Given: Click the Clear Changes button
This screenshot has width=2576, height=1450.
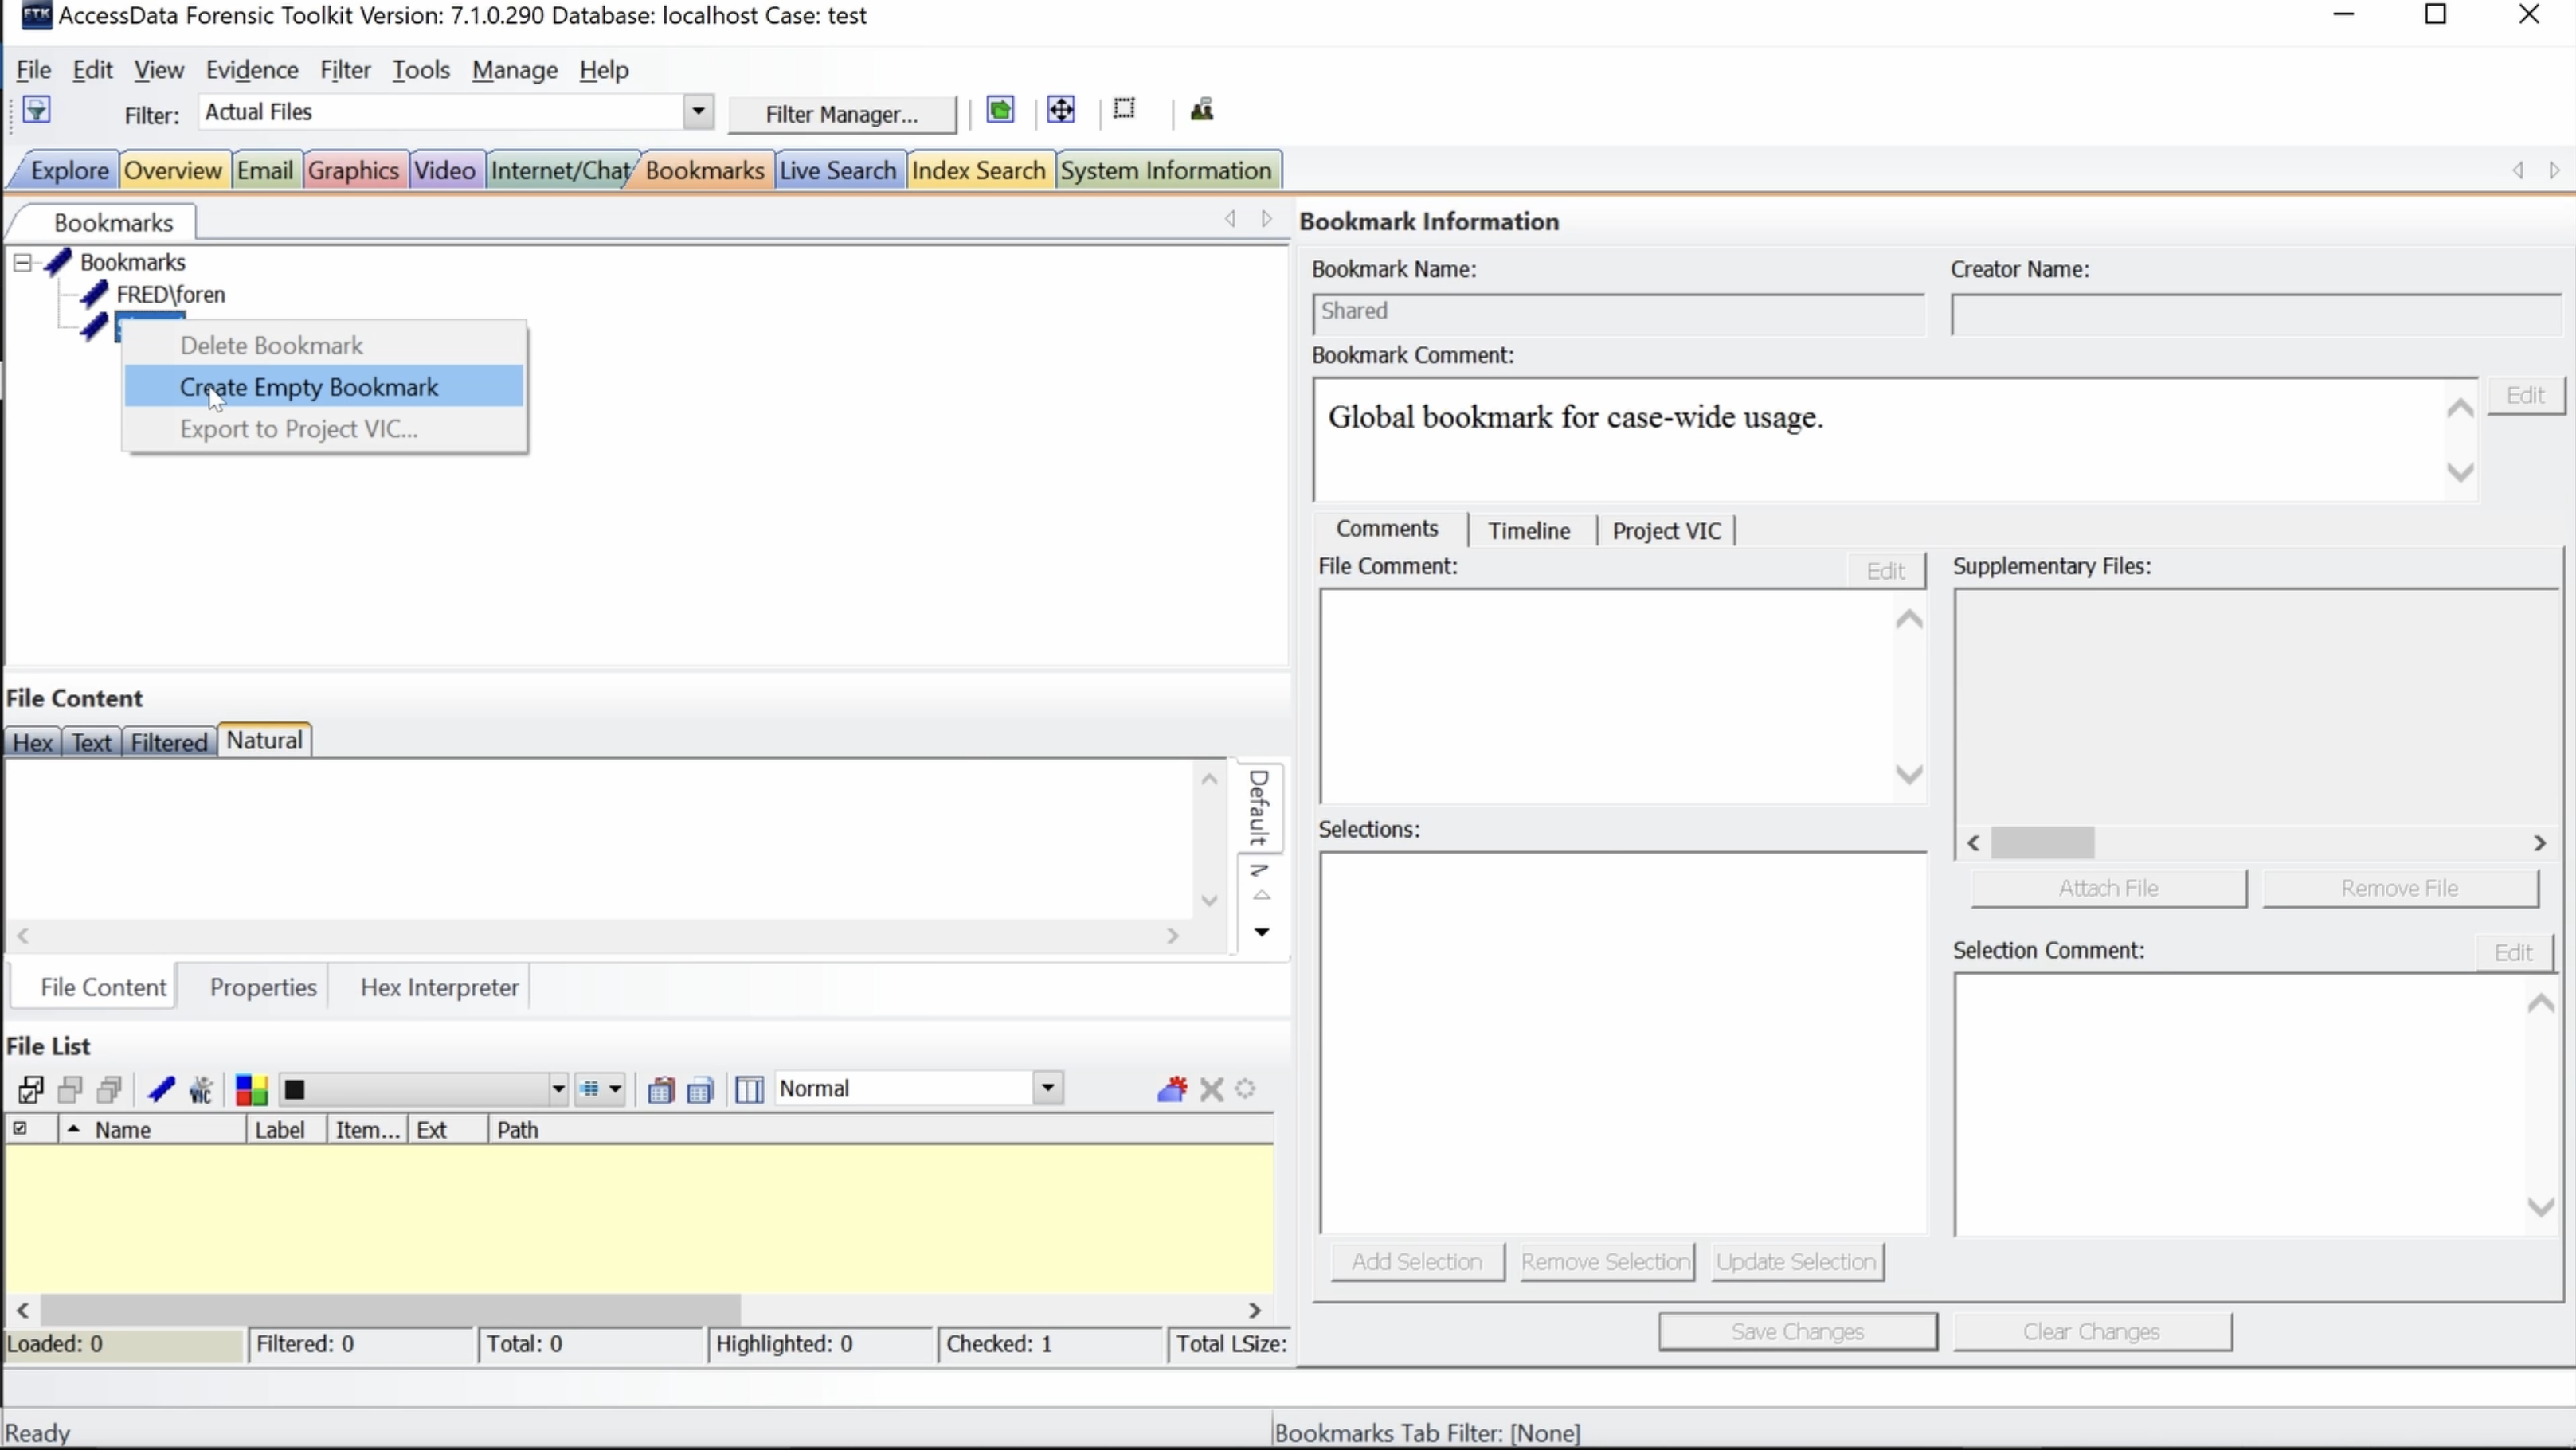Looking at the screenshot, I should 2092,1332.
